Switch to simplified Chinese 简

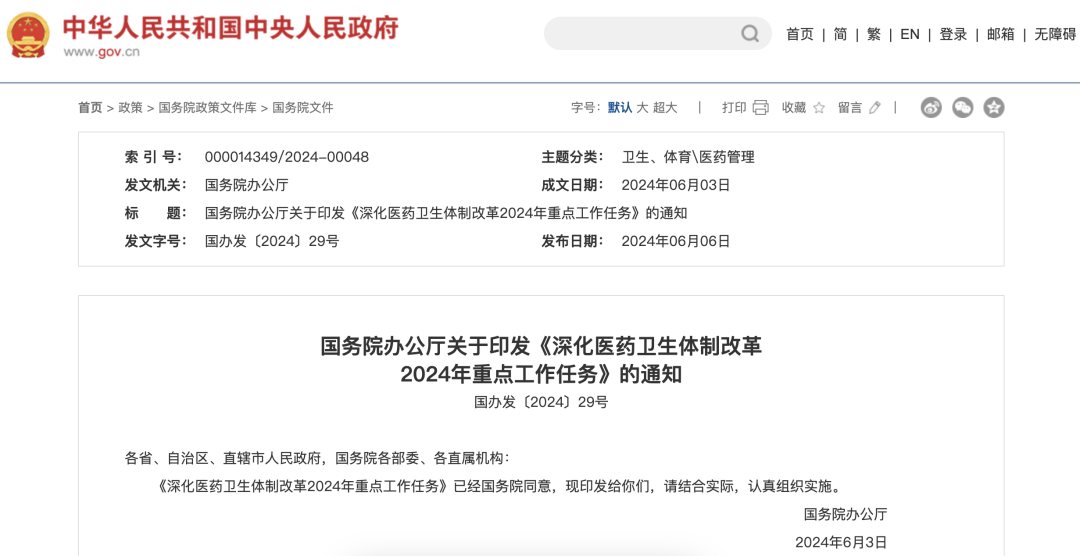840,34
